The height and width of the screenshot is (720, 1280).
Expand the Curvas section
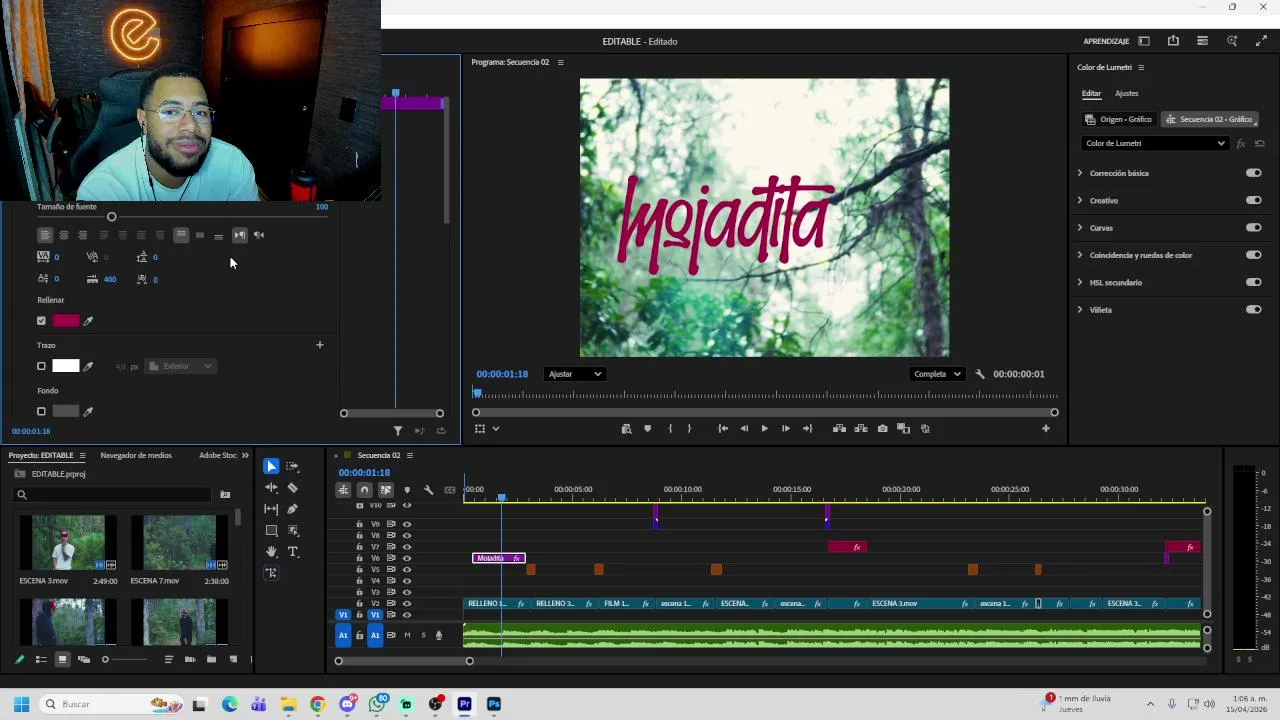coord(1080,227)
